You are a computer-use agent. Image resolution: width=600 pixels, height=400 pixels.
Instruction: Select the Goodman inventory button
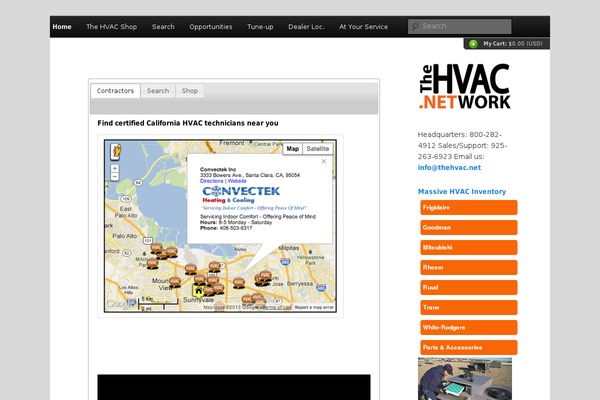469,227
